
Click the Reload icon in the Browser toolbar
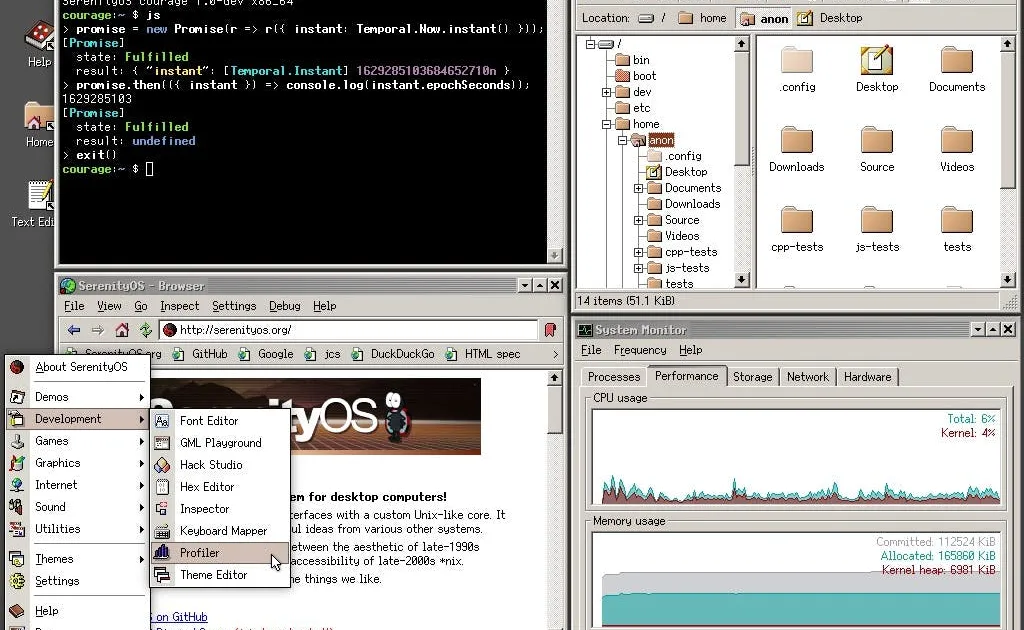coord(146,330)
